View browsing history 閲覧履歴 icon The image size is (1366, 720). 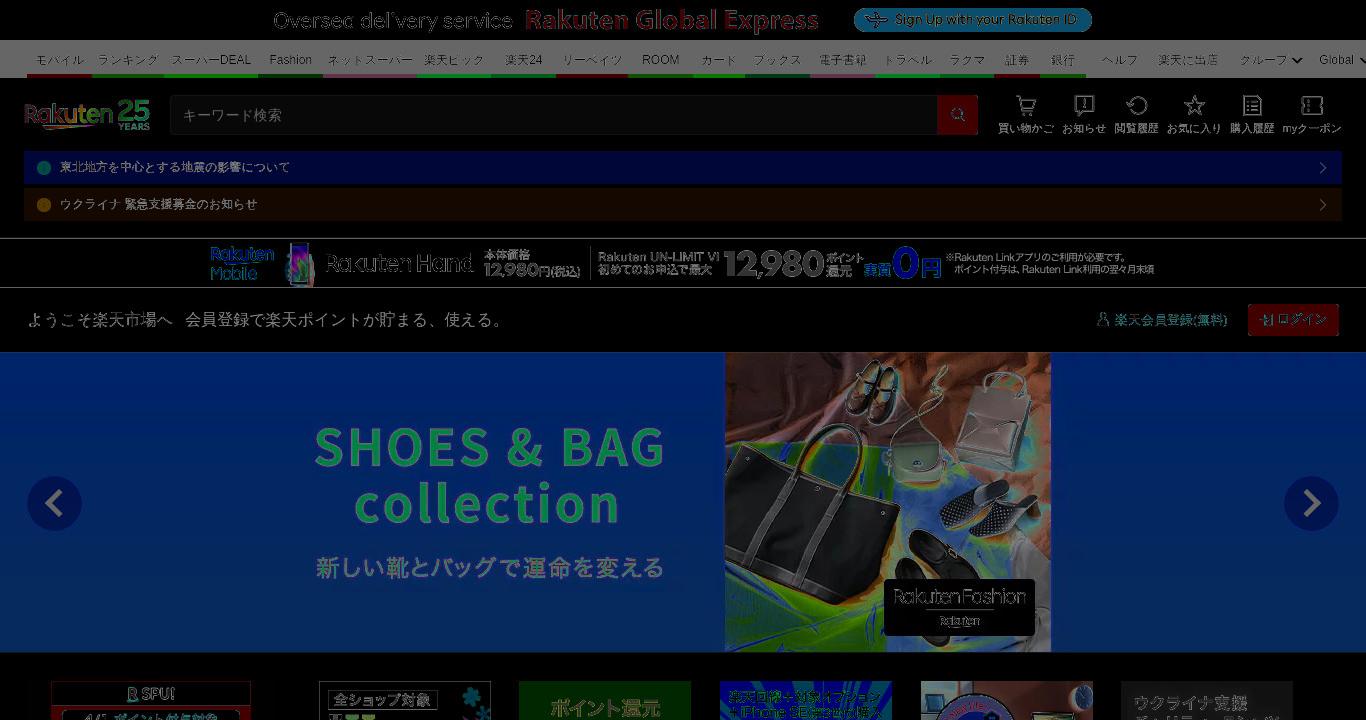tap(1136, 114)
